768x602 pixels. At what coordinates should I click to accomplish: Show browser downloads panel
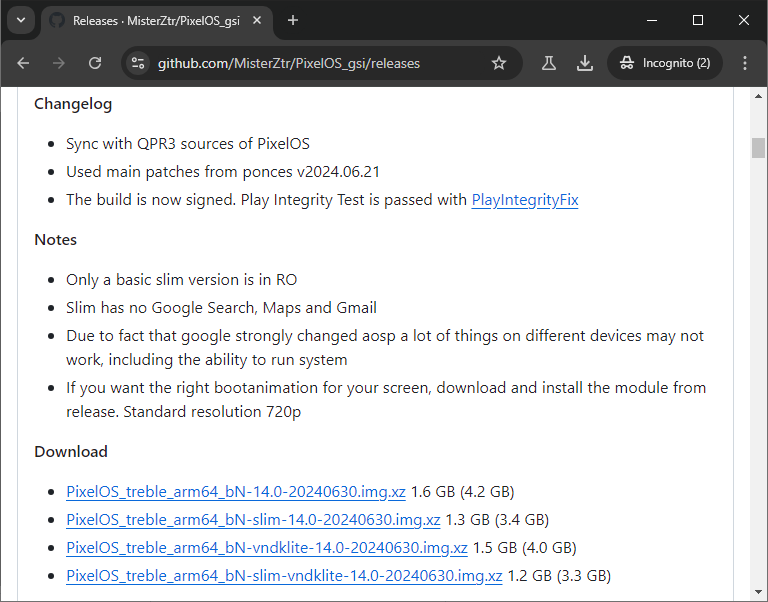click(x=585, y=63)
